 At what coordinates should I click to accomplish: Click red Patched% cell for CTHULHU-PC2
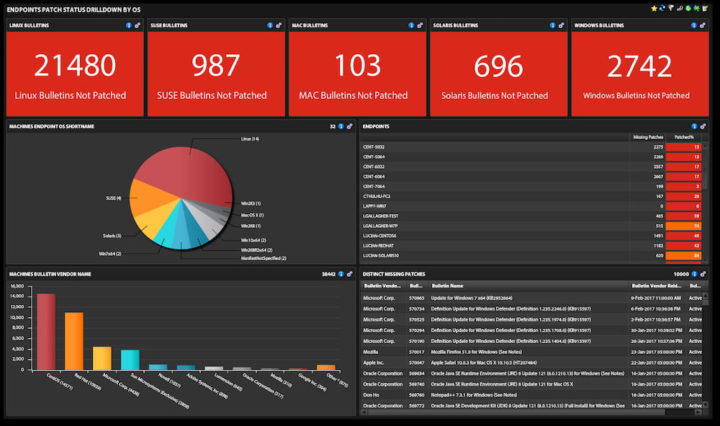click(683, 196)
